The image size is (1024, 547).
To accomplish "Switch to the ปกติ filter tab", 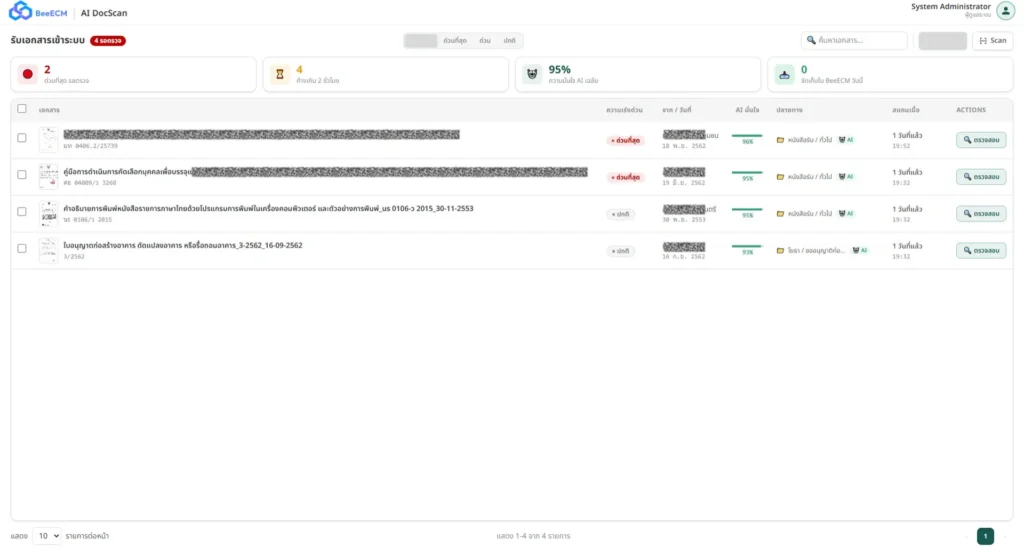I will pos(510,41).
